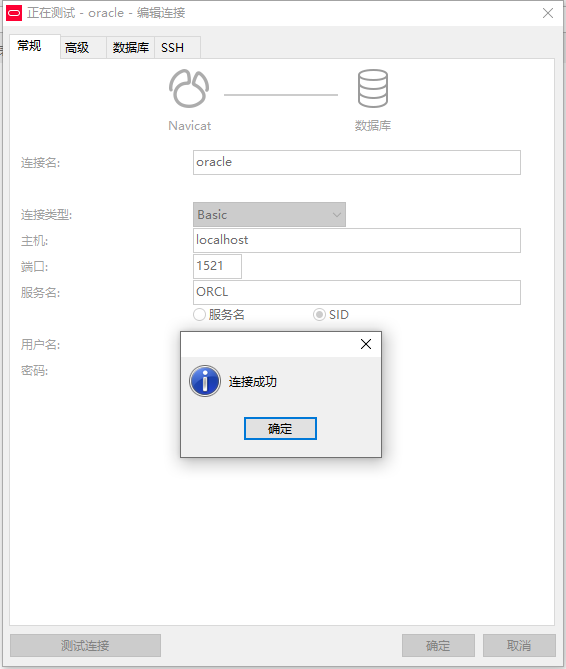Select the 服务名 radio button

[x=199, y=315]
